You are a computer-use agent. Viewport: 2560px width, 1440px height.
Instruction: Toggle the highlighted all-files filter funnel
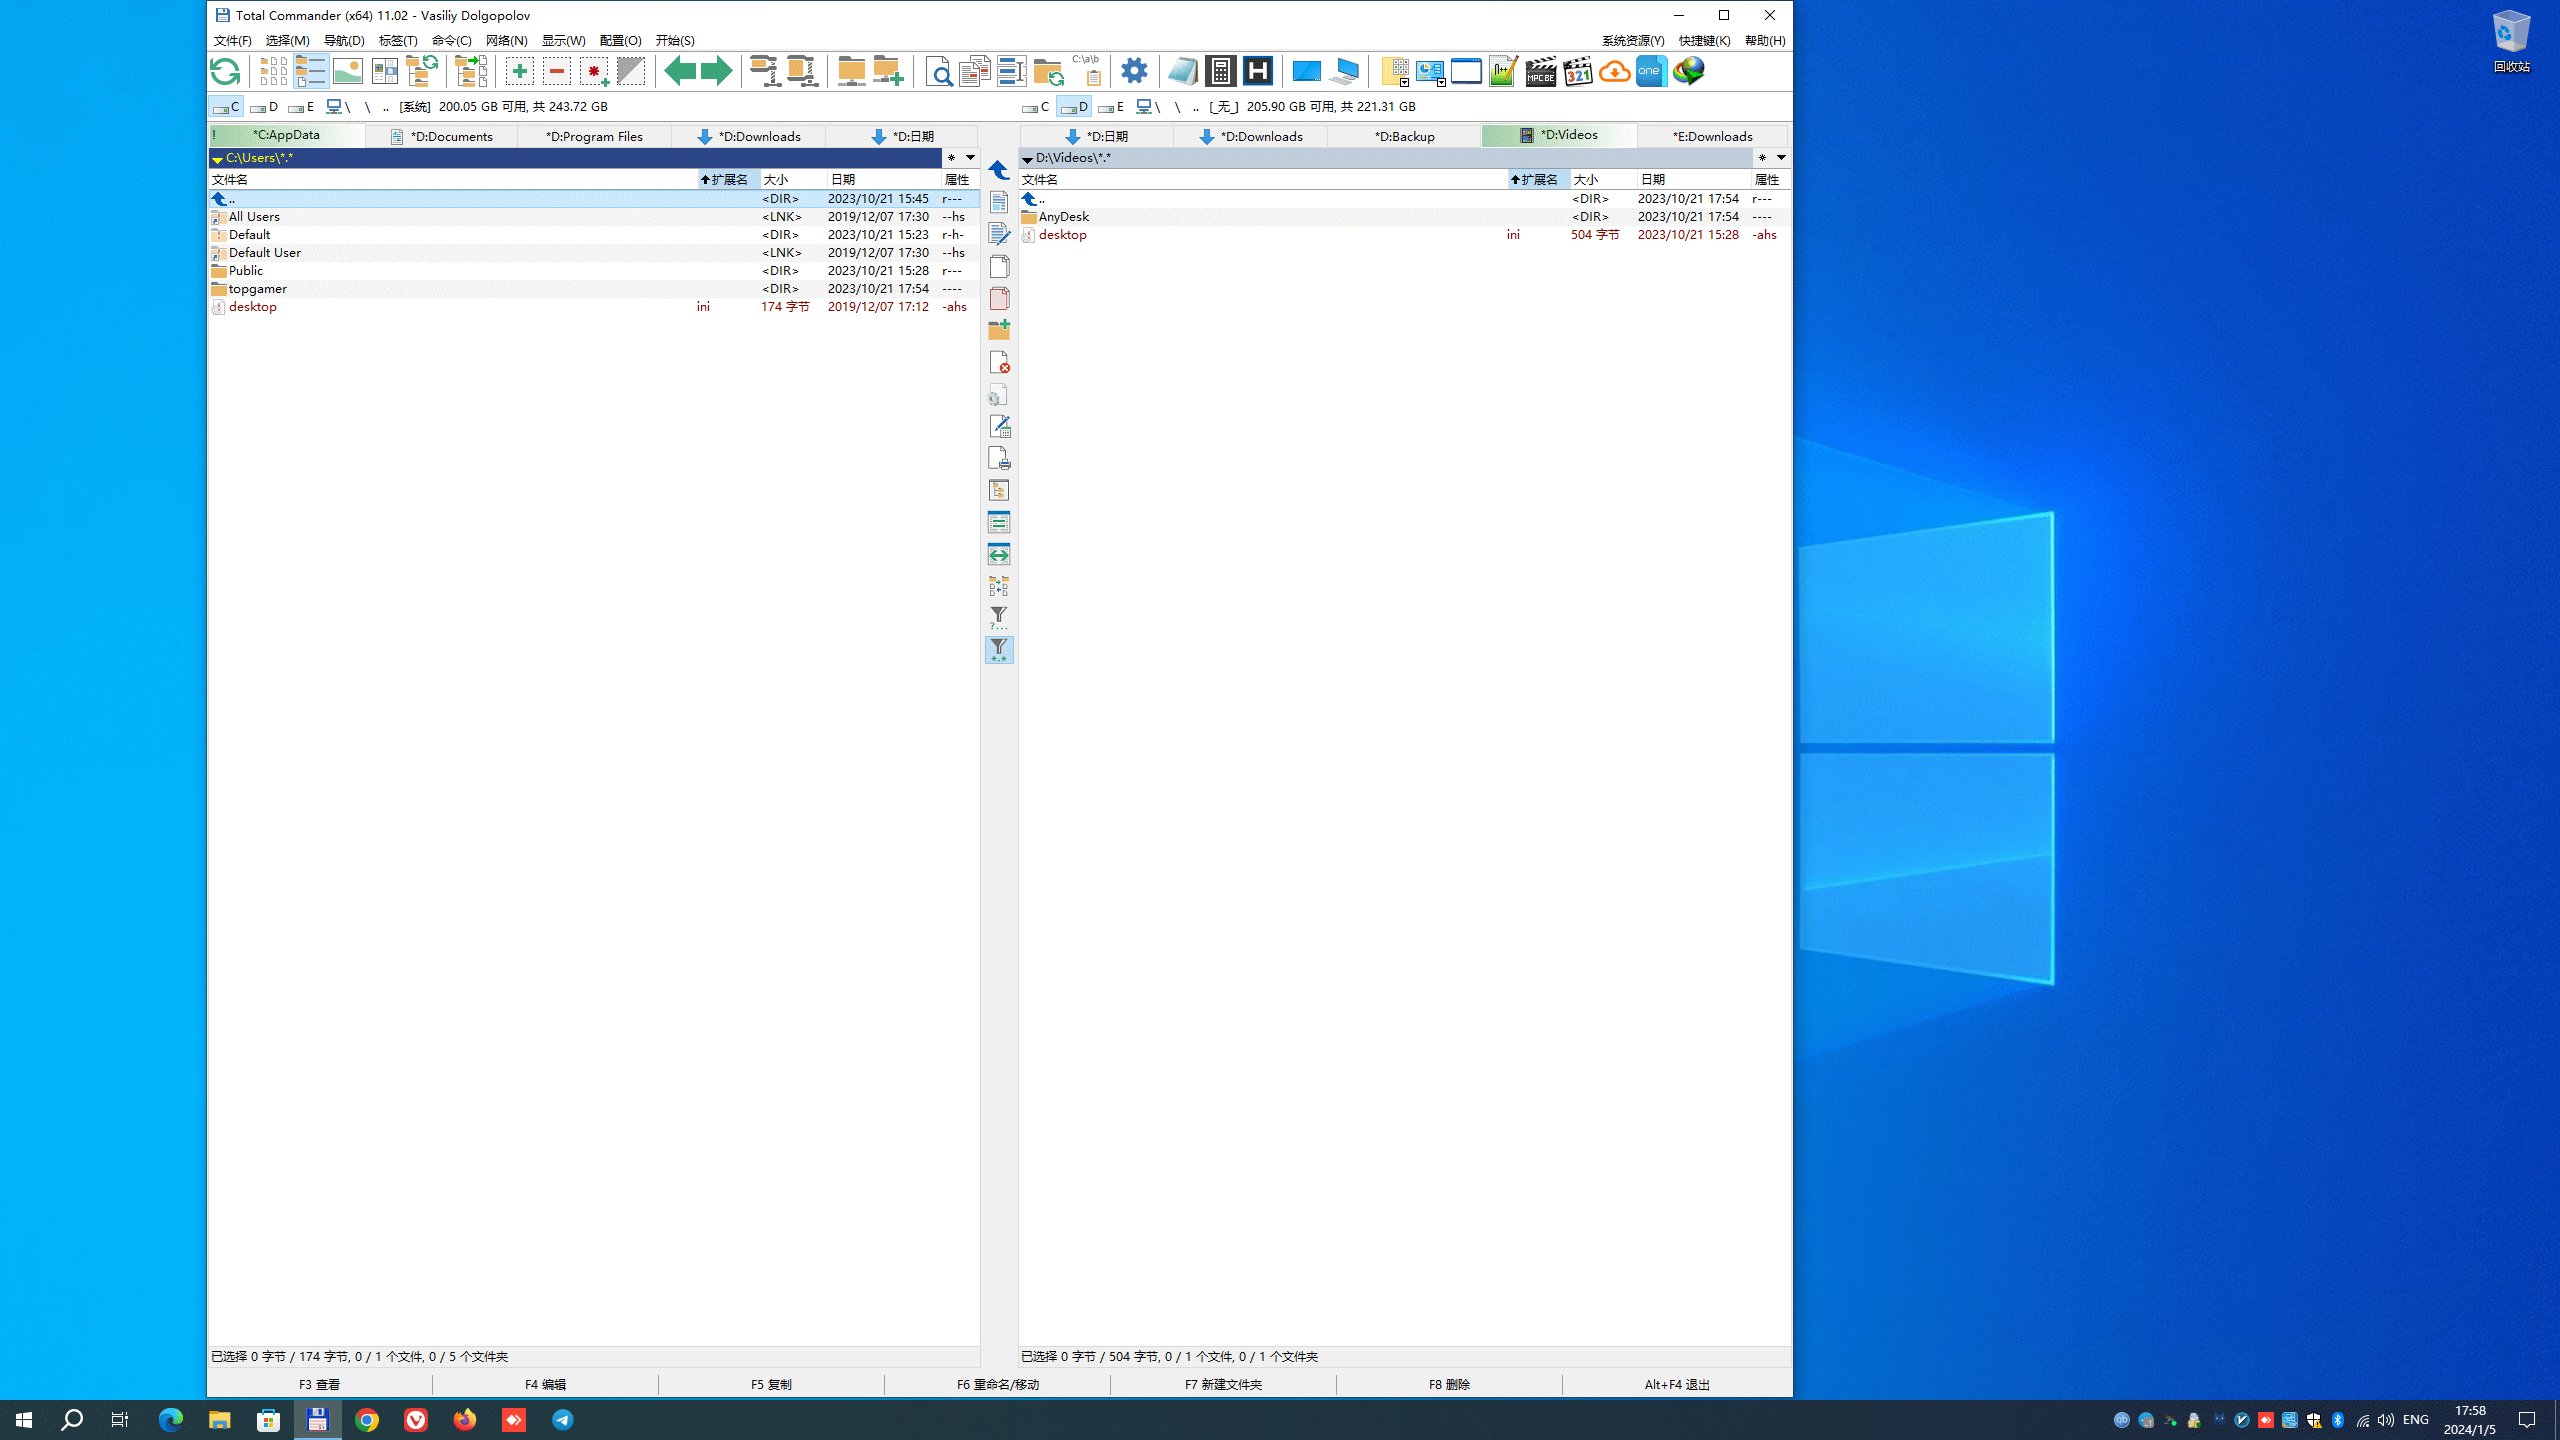998,650
